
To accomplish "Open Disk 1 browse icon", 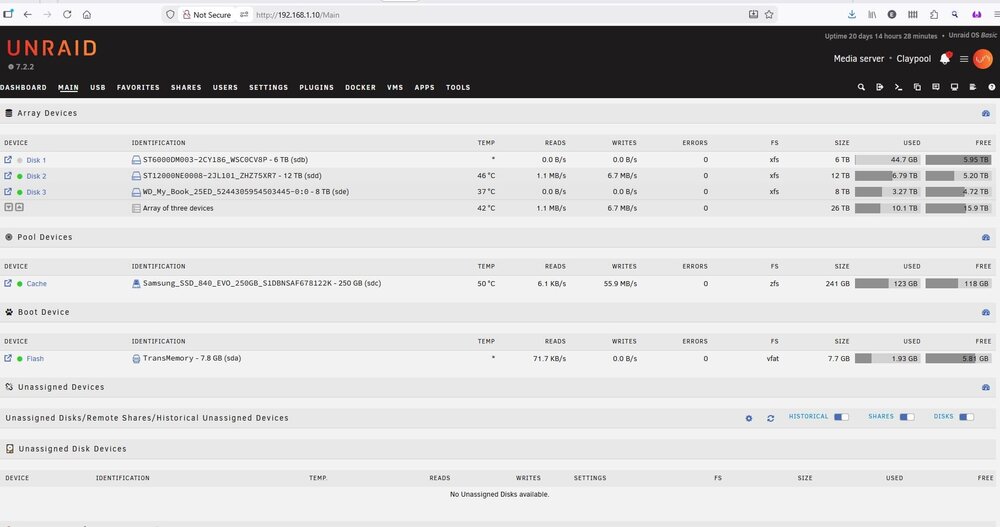I will point(8,160).
